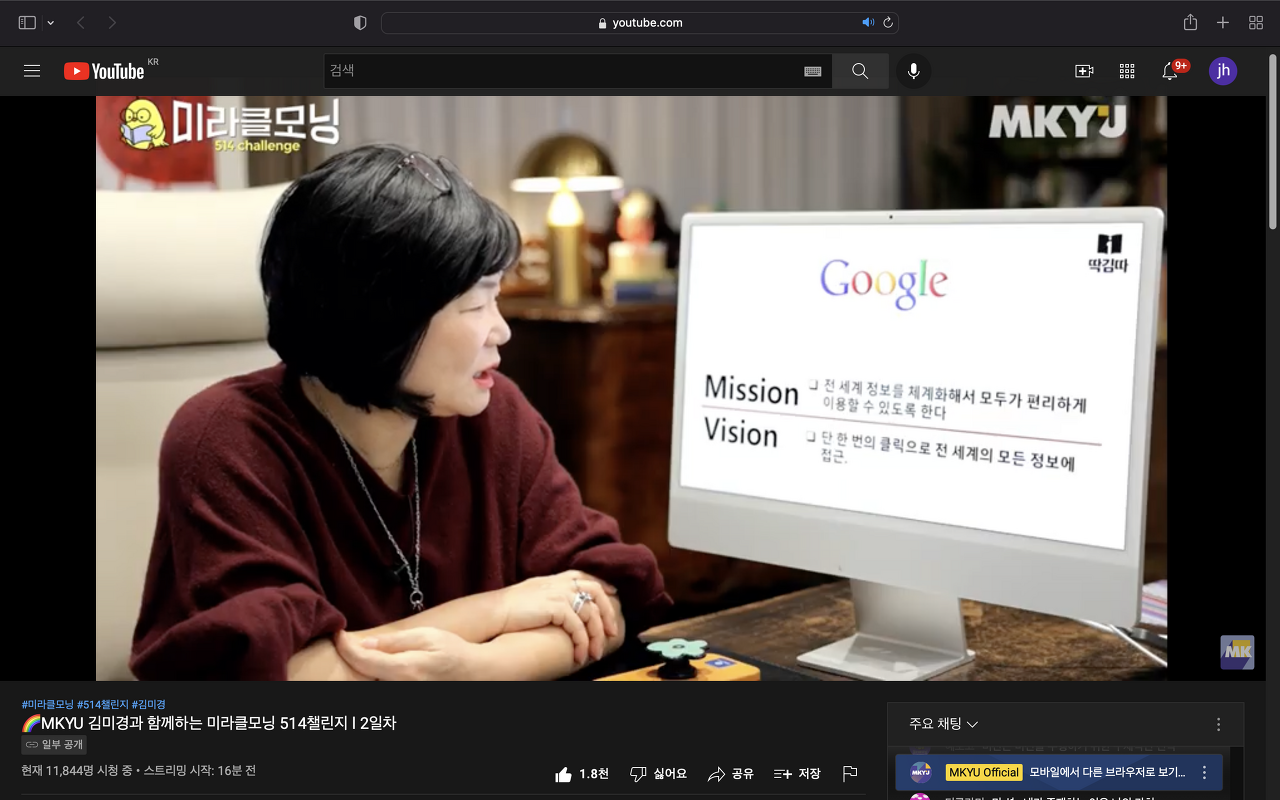
Task: Expand the 주요 채팅 dropdown
Action: pyautogui.click(x=943, y=724)
